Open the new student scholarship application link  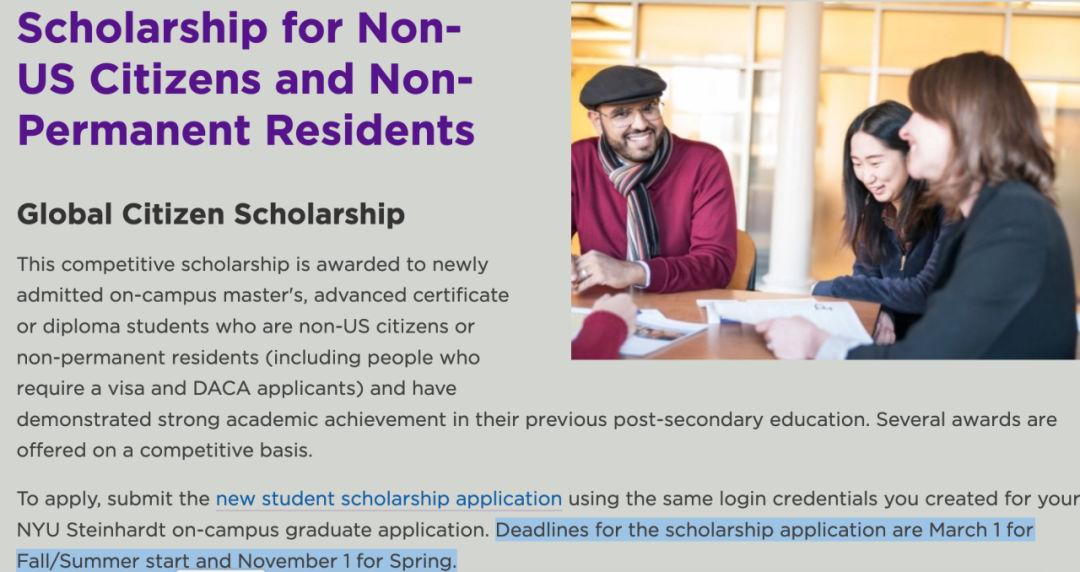389,498
